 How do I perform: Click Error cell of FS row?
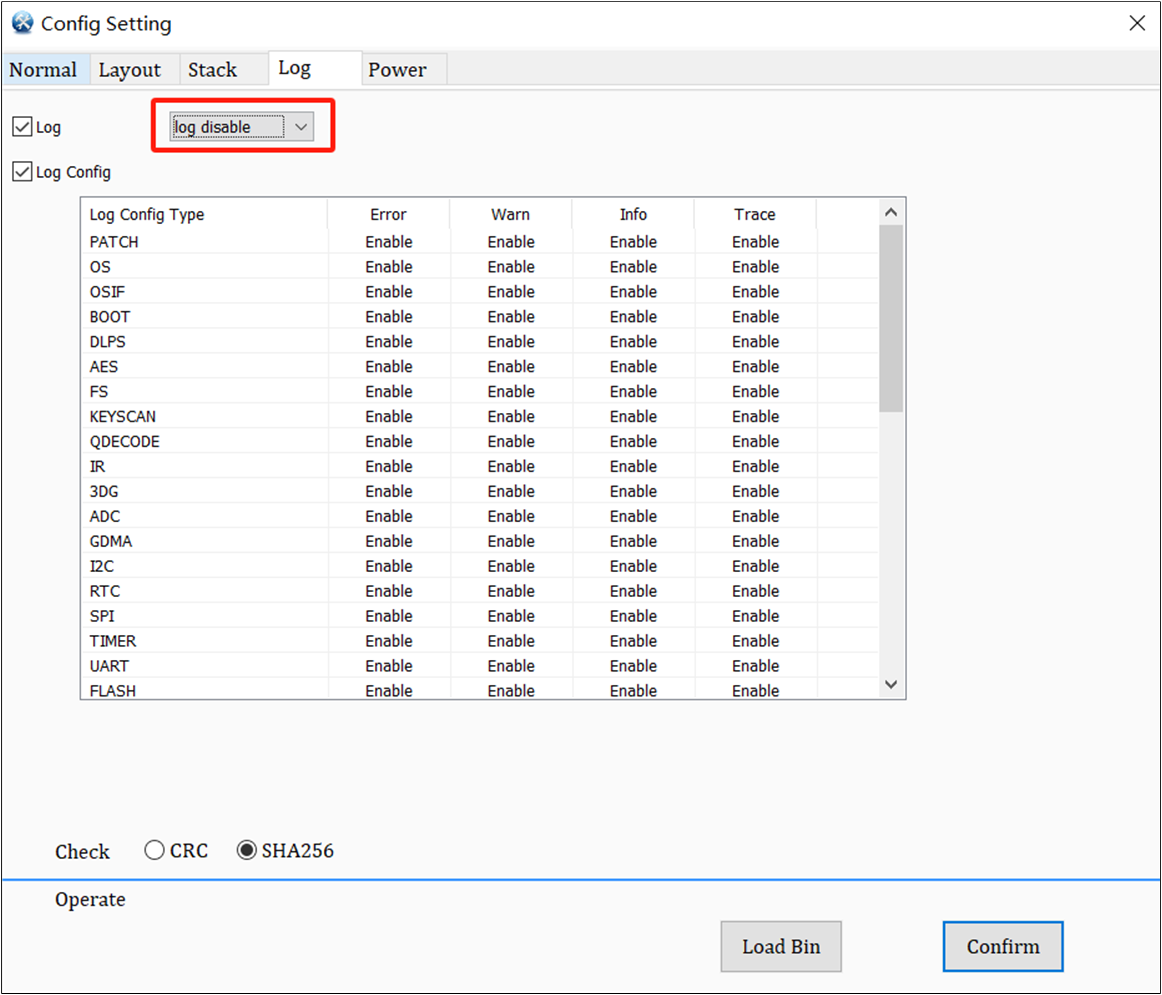click(389, 392)
